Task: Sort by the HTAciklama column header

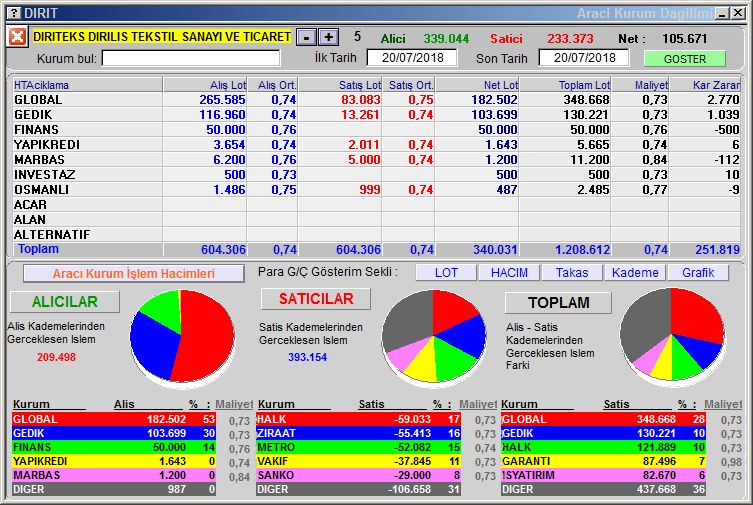Action: point(87,85)
